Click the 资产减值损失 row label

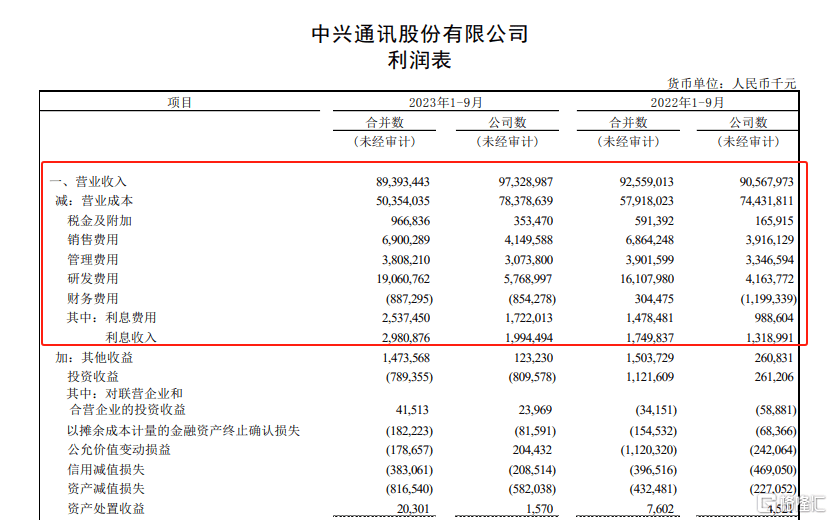tap(106, 489)
